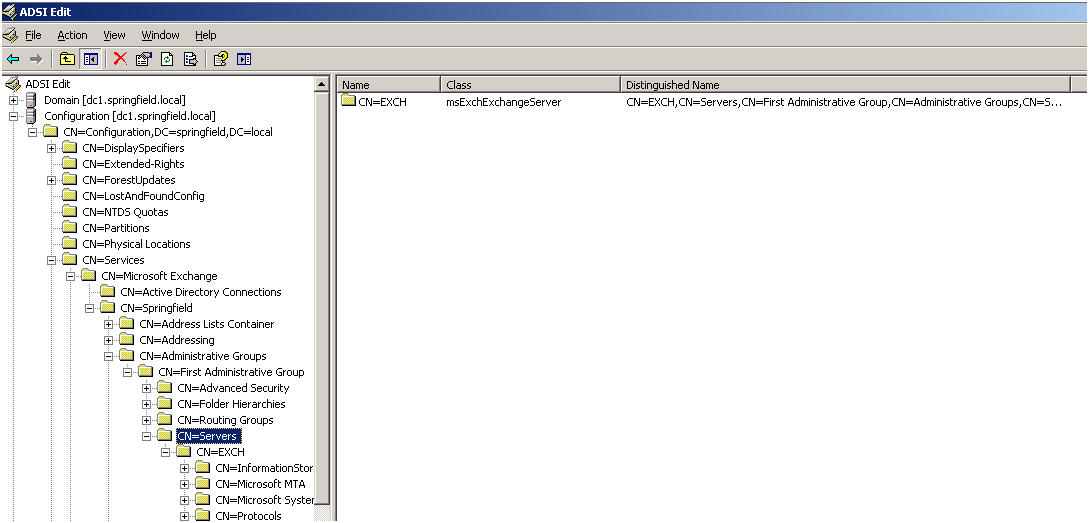Click the Refresh toolbar icon
Viewport: 1089px width, 523px height.
pyautogui.click(x=167, y=60)
